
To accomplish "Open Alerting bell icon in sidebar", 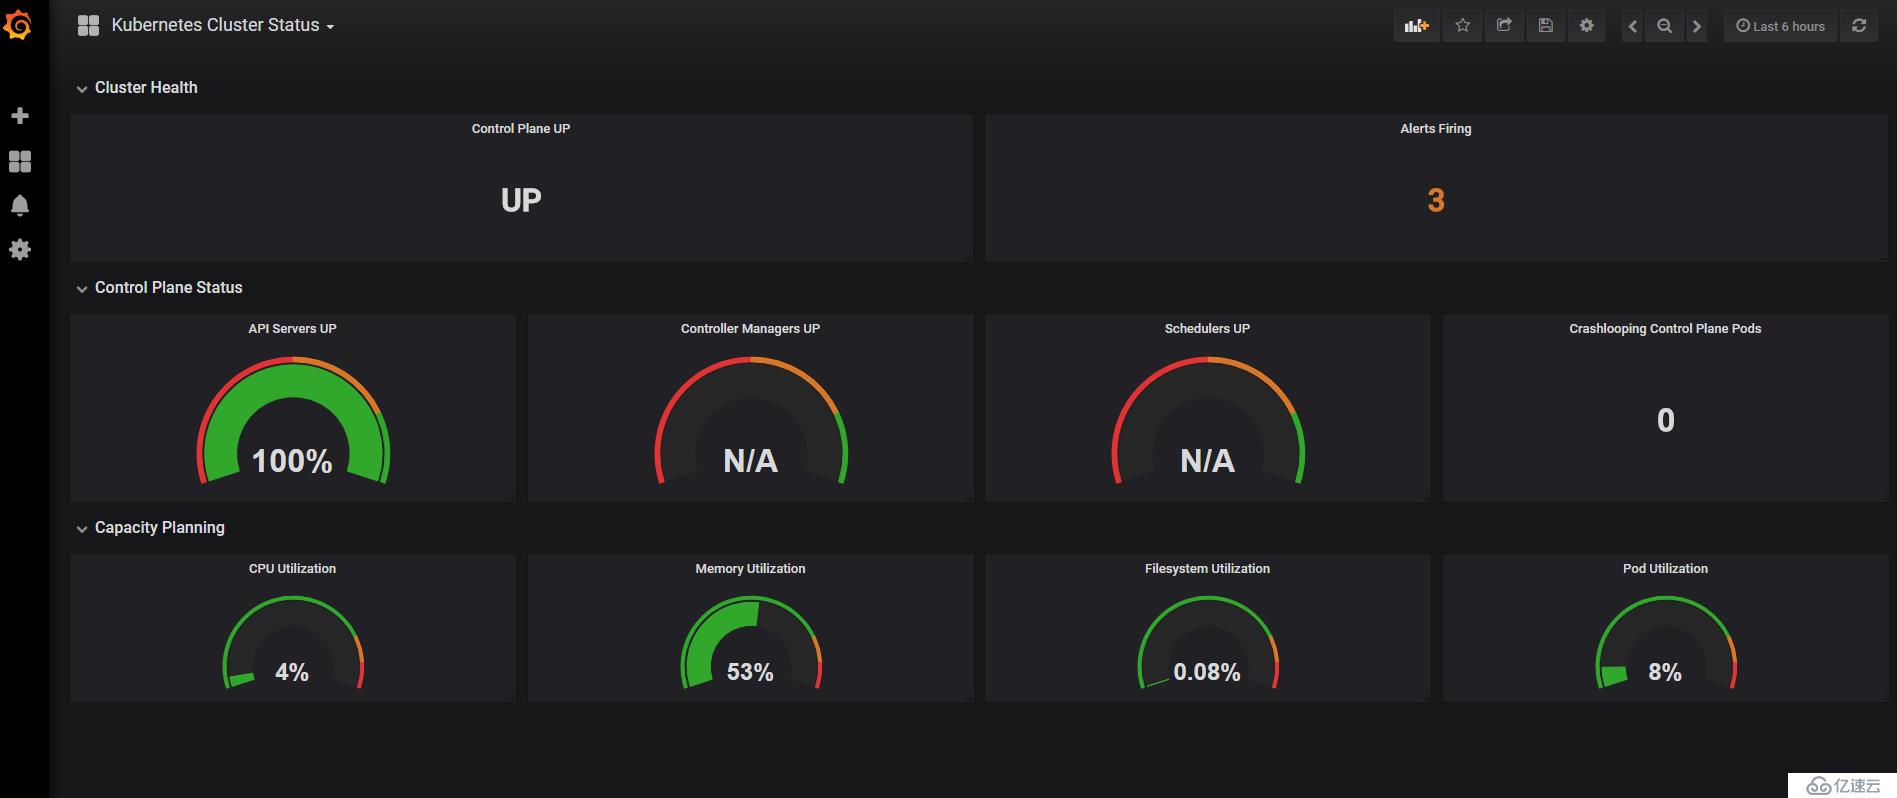I will coord(20,205).
